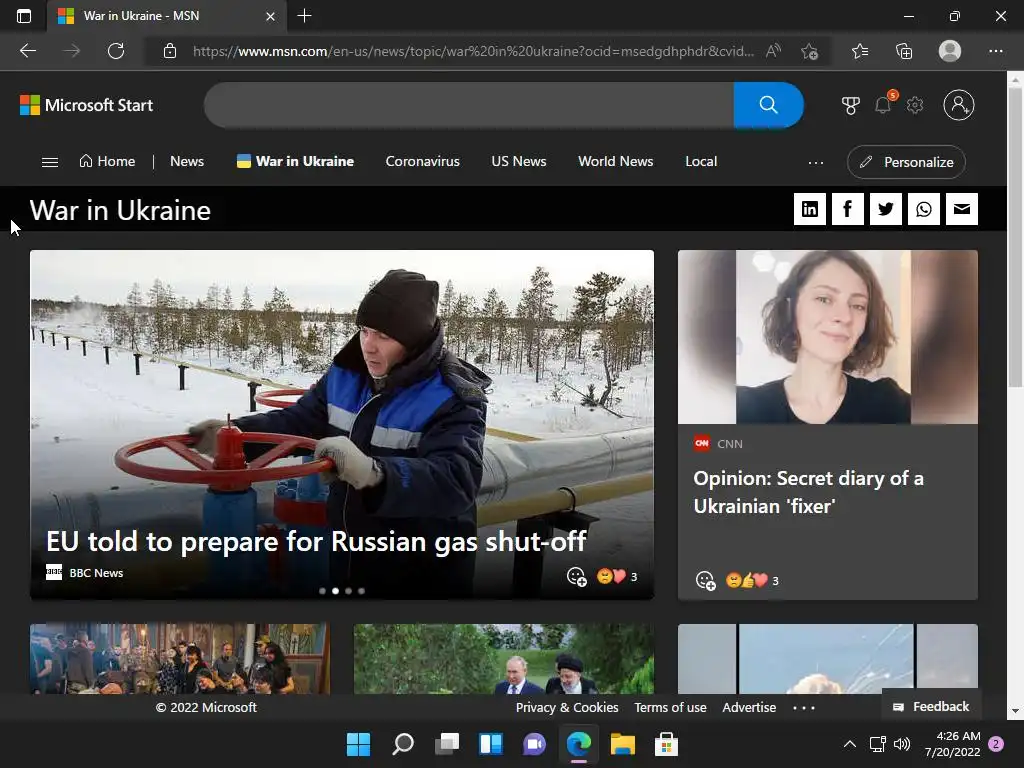Open Microsoft Store from taskbar
Screen dimensions: 1024x768
(666, 744)
